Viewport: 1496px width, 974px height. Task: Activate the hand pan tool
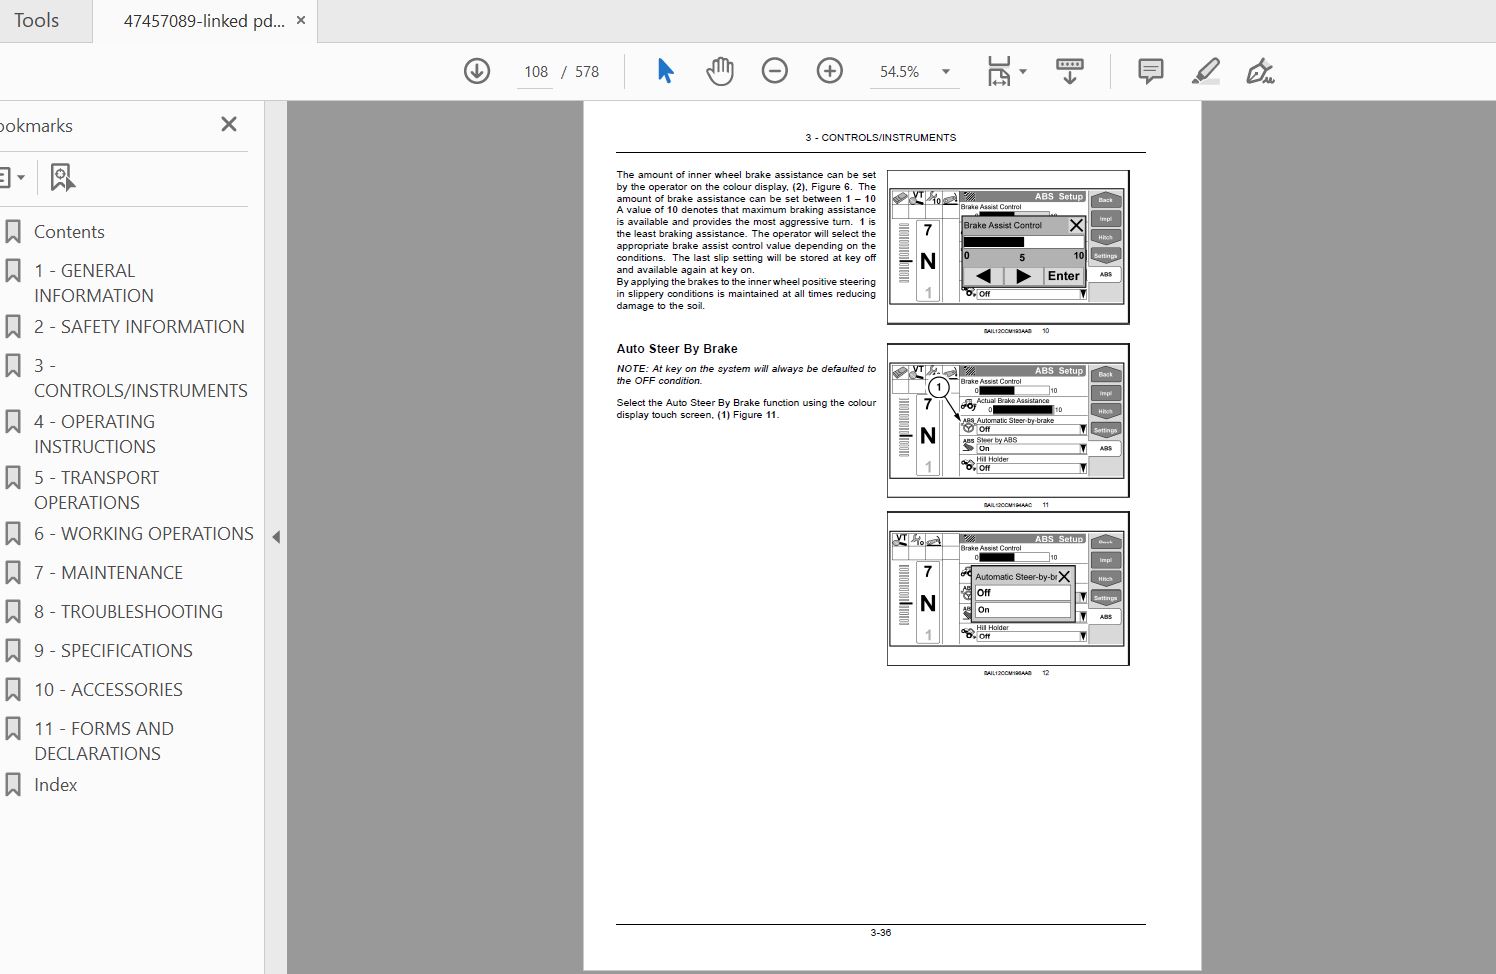(x=720, y=71)
